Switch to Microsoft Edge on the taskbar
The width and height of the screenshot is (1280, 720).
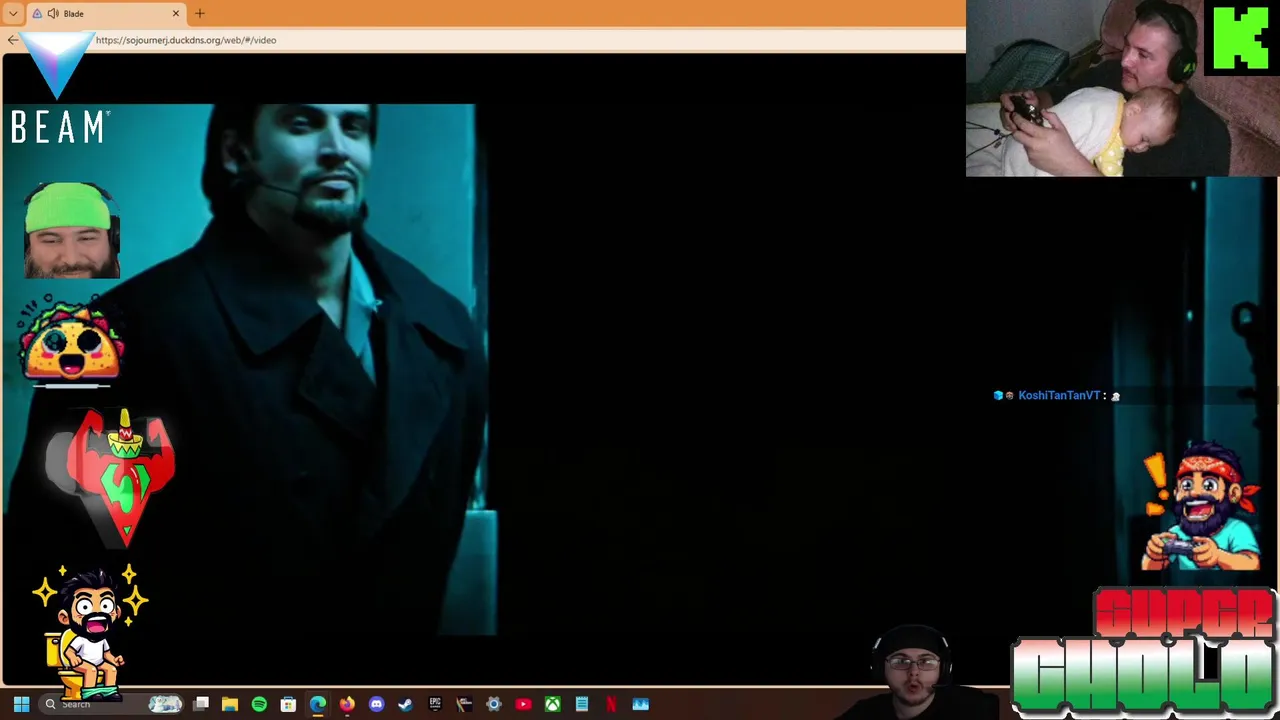tap(317, 704)
